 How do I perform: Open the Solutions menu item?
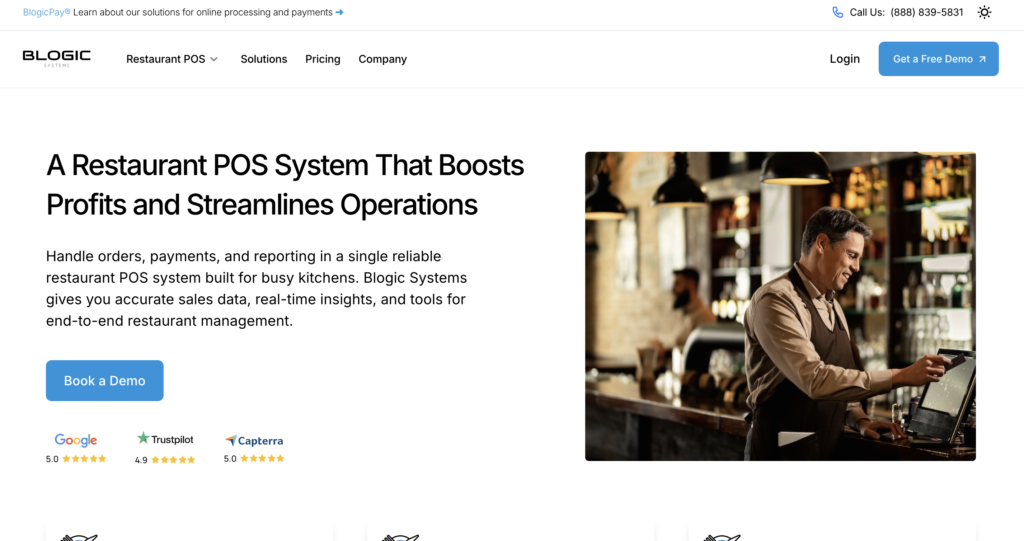point(264,59)
